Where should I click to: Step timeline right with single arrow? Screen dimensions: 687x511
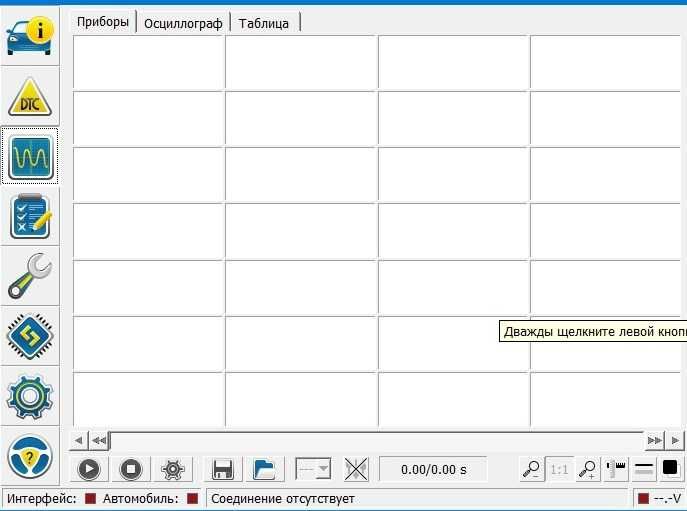coord(675,440)
